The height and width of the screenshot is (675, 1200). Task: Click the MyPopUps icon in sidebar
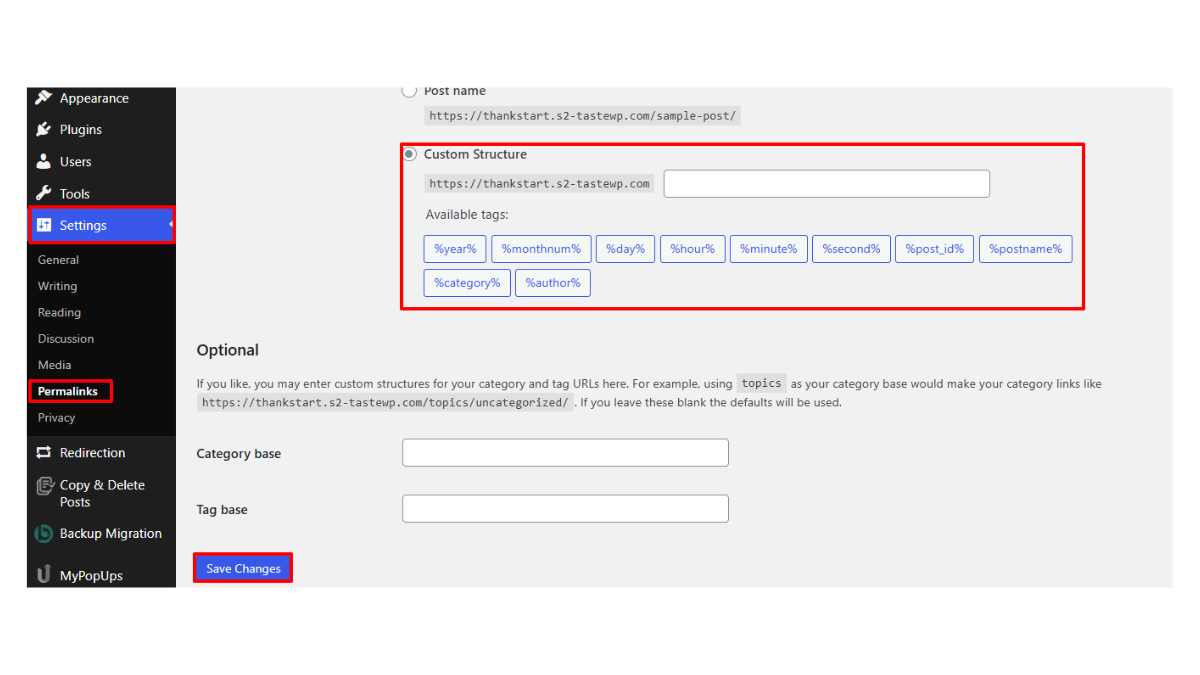pos(43,575)
